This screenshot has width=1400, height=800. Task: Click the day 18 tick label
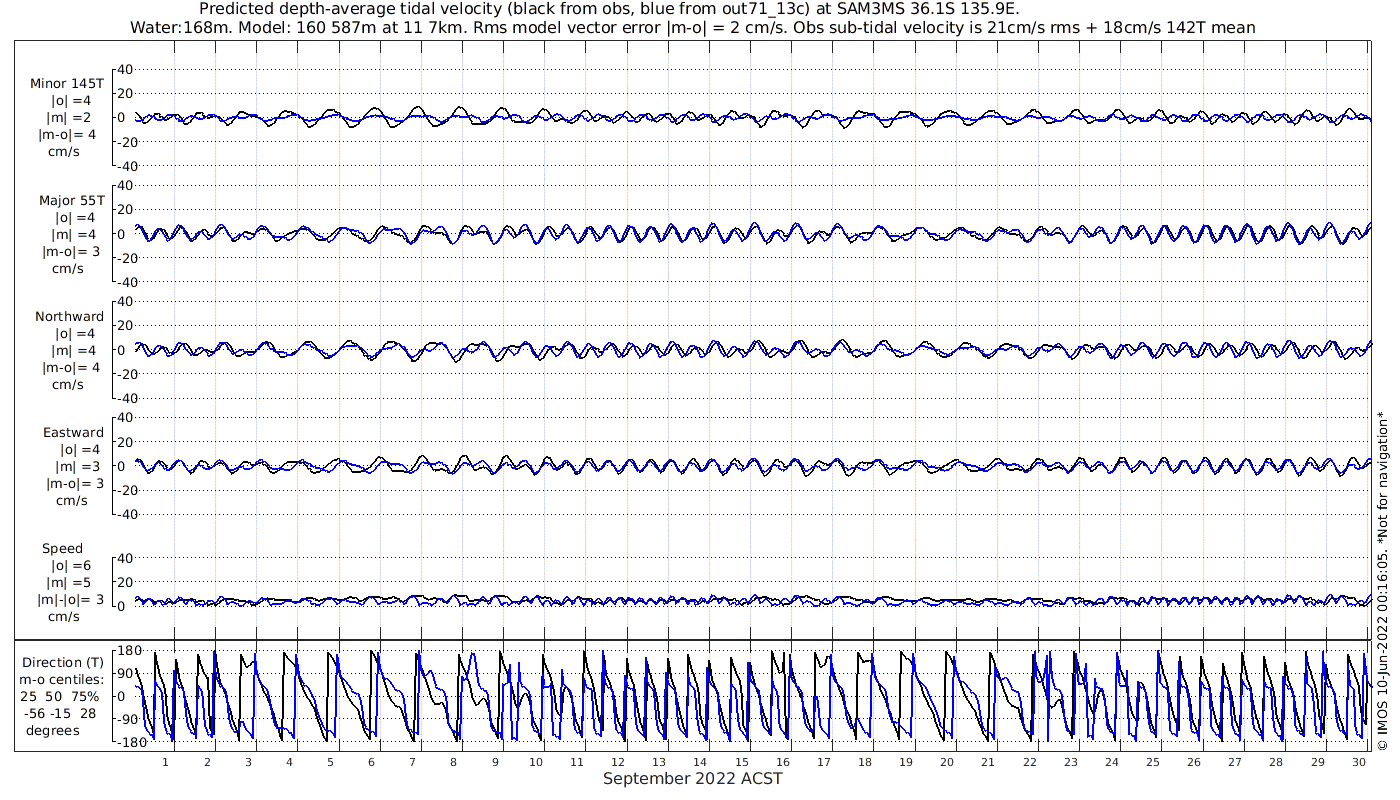(x=864, y=762)
